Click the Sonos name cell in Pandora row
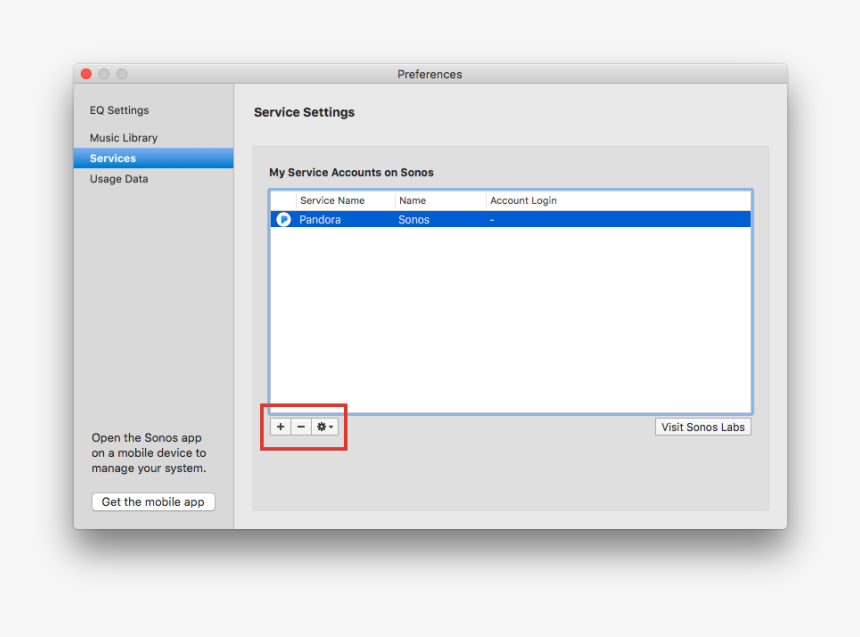Viewport: 860px width, 637px height. (414, 219)
